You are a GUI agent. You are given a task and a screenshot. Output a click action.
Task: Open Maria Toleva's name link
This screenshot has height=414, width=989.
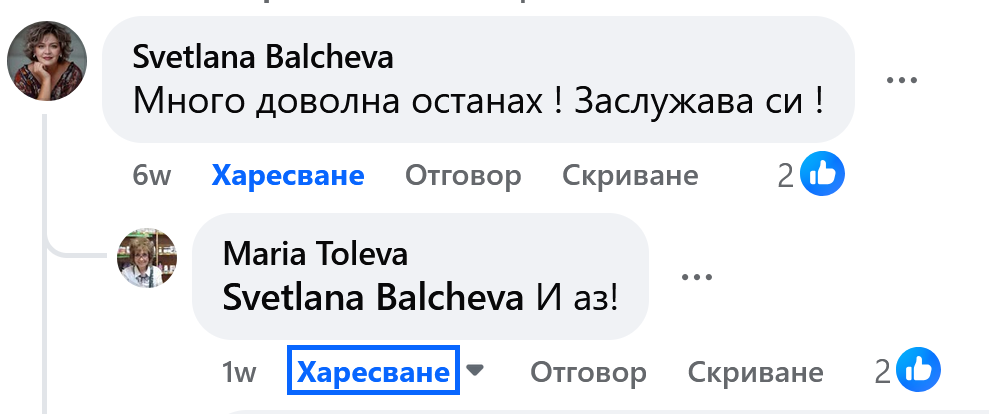(x=316, y=254)
